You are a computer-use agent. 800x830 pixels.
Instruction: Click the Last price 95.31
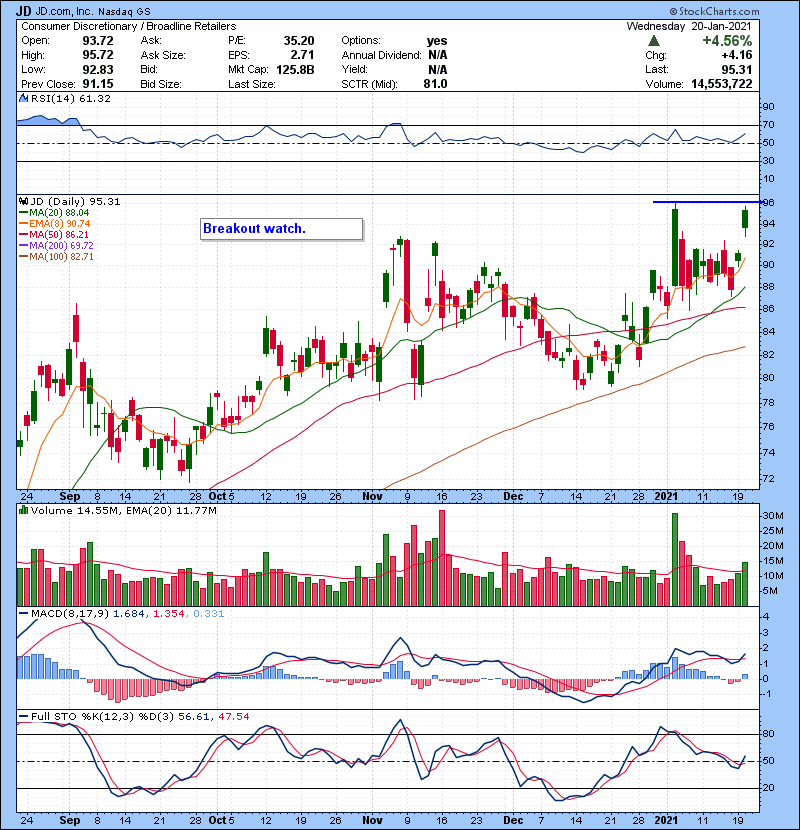(x=736, y=69)
